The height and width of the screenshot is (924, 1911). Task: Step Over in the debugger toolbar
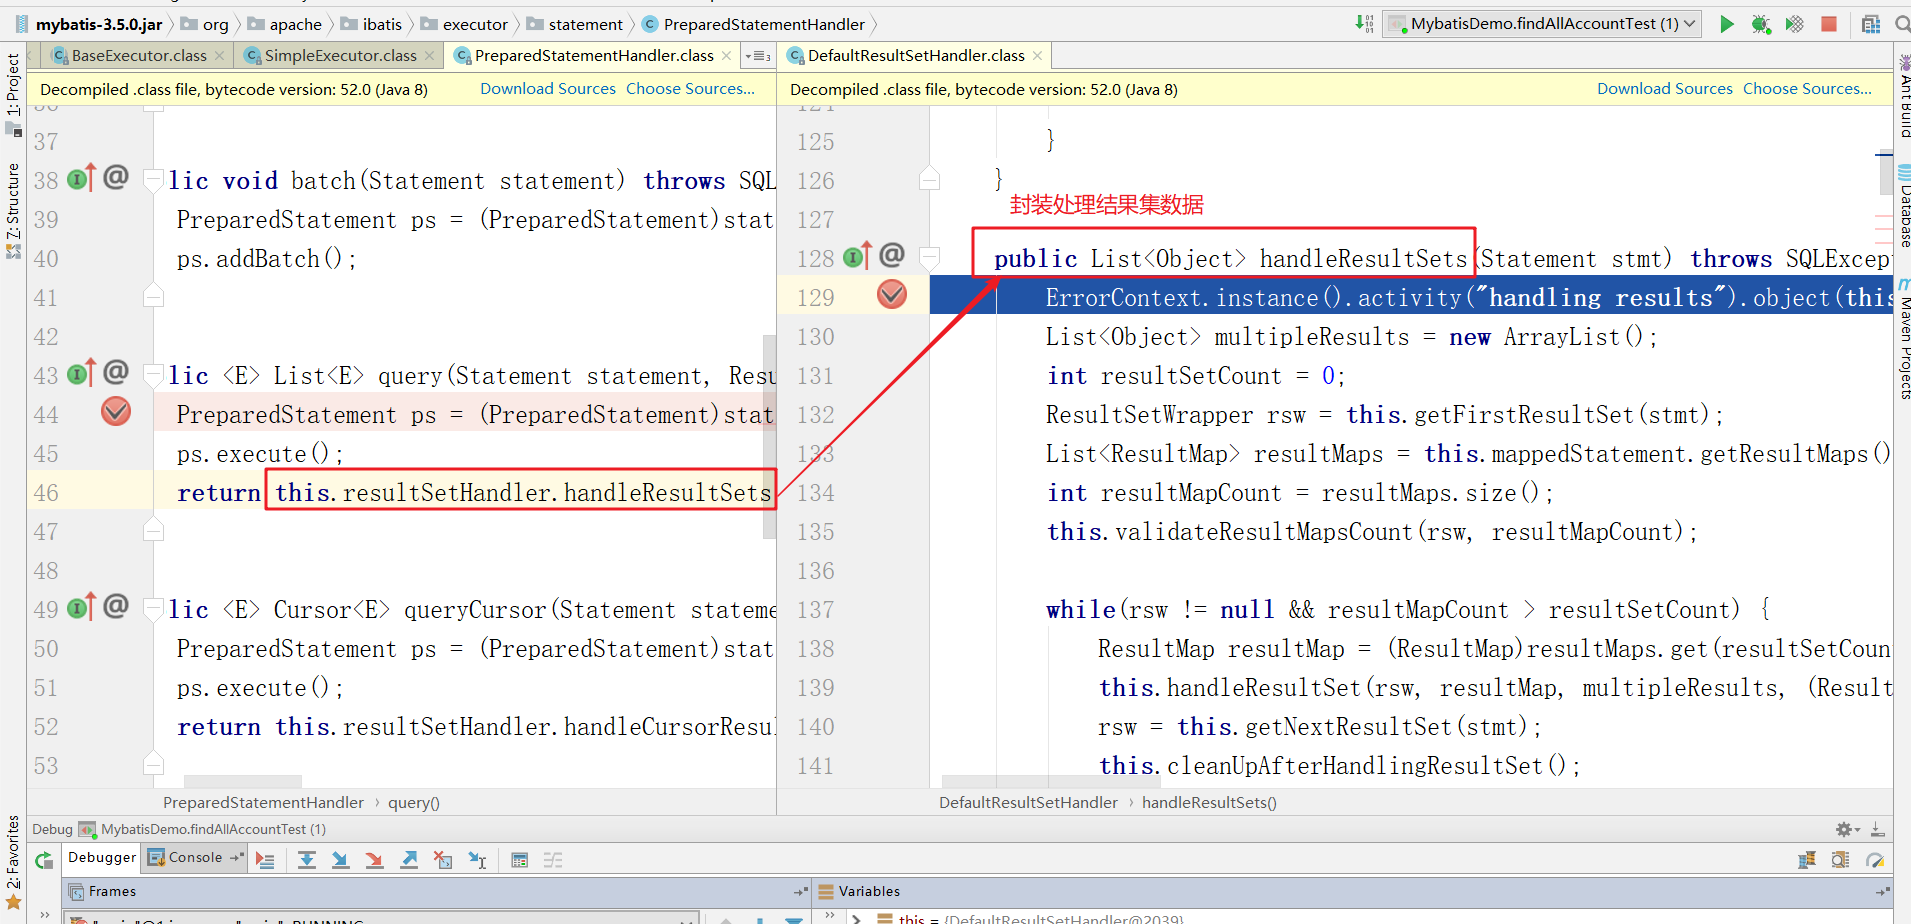[x=307, y=860]
